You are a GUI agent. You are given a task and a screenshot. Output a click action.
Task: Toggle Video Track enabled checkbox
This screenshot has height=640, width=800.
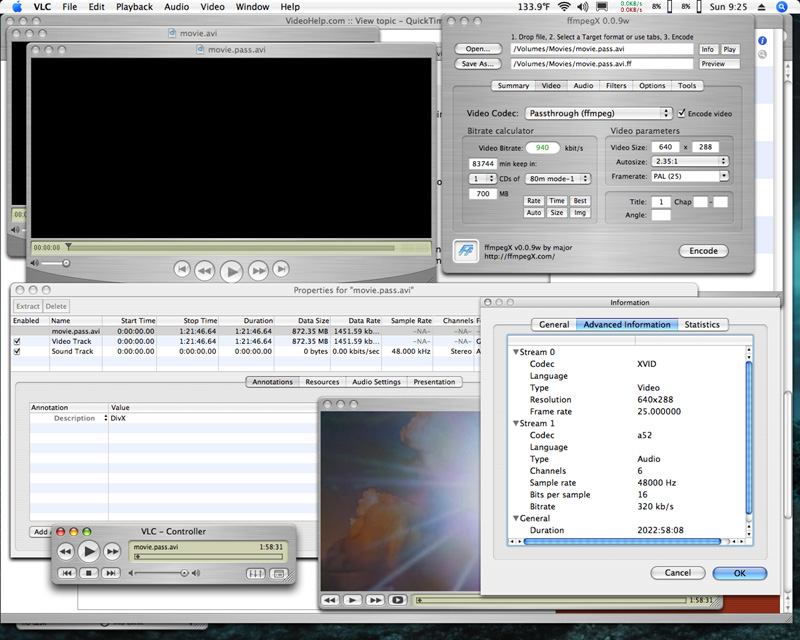click(x=17, y=341)
